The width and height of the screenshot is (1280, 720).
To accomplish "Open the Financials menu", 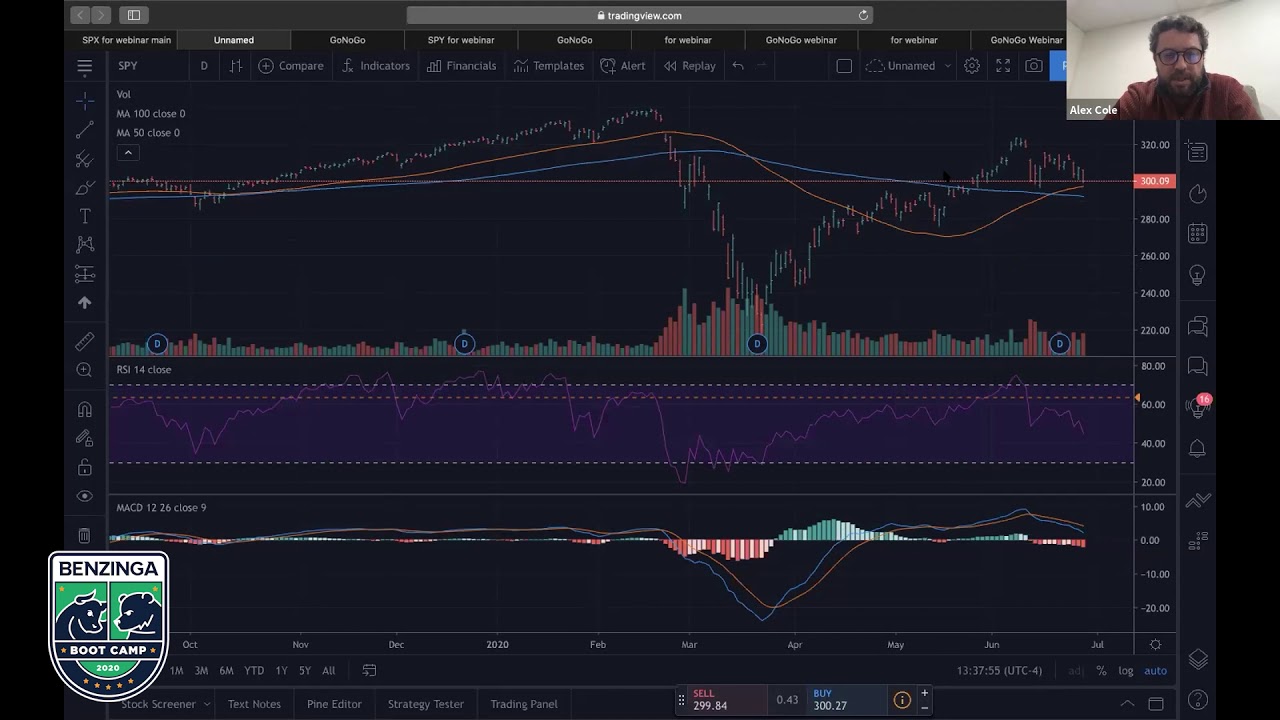I will click(461, 66).
